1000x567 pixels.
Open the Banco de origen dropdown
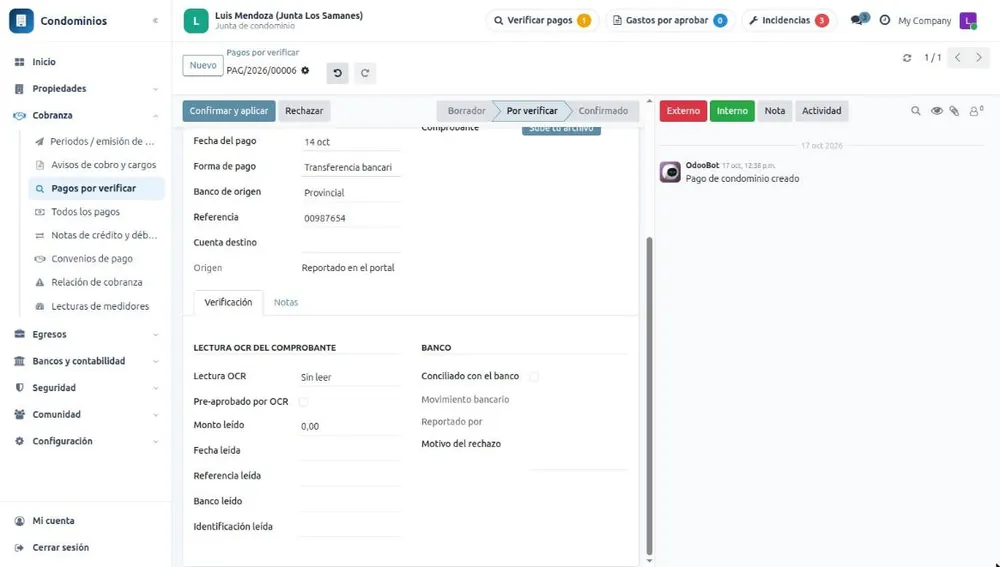[351, 193]
